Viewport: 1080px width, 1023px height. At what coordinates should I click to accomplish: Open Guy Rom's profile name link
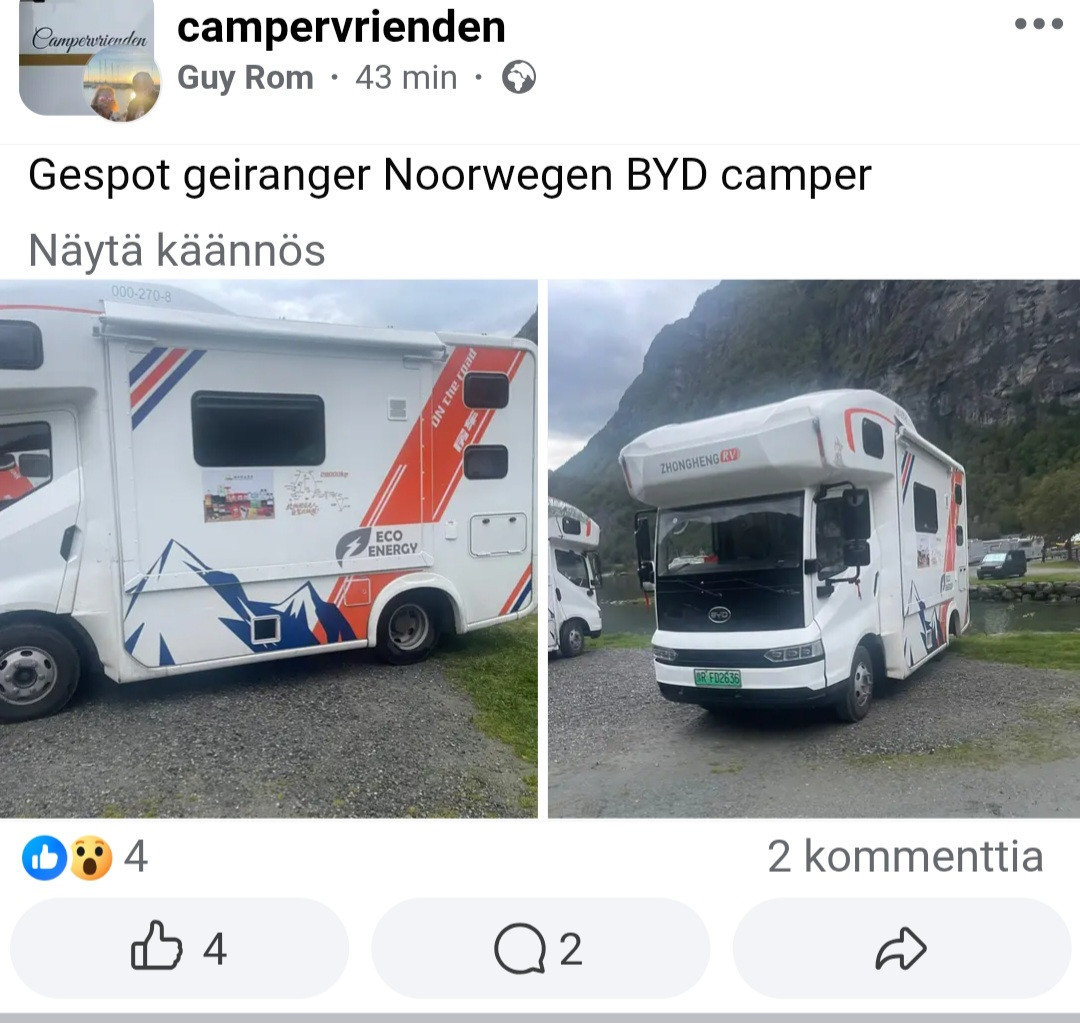click(245, 78)
